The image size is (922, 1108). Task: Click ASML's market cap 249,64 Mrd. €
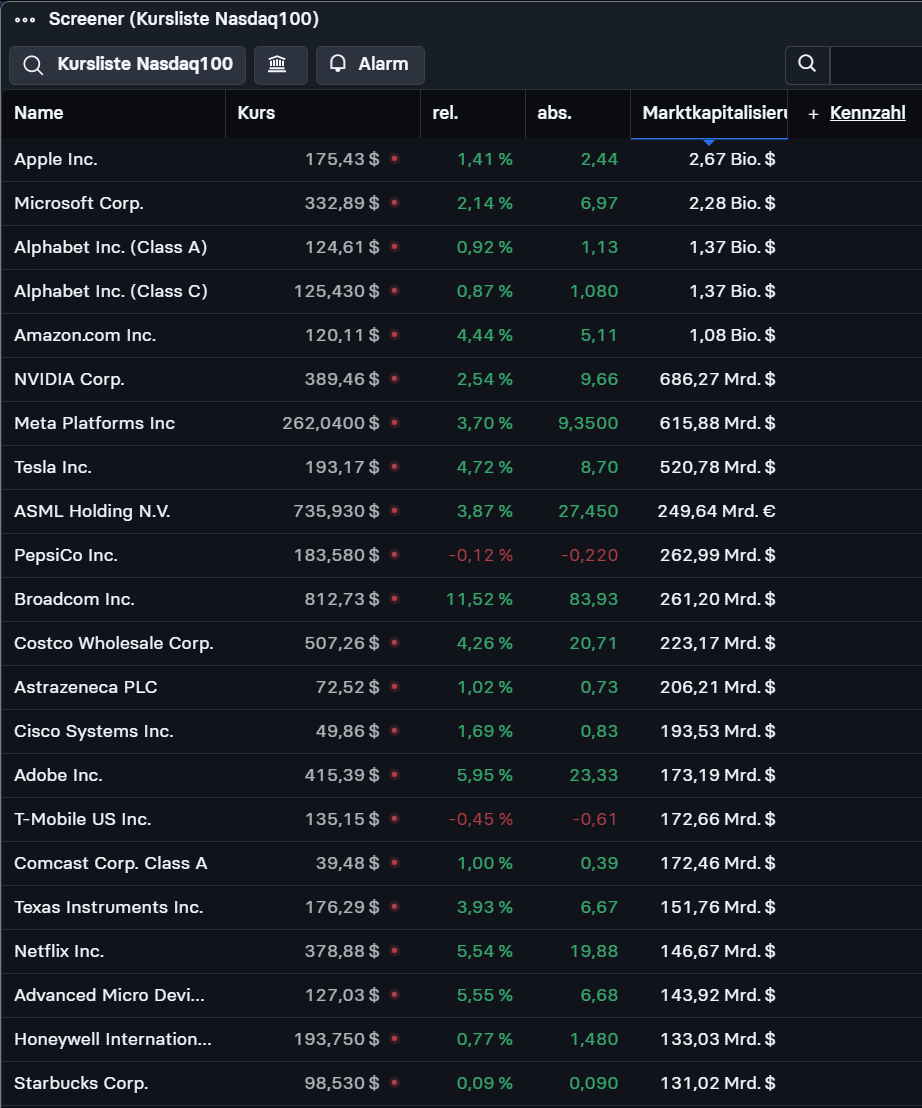click(716, 511)
